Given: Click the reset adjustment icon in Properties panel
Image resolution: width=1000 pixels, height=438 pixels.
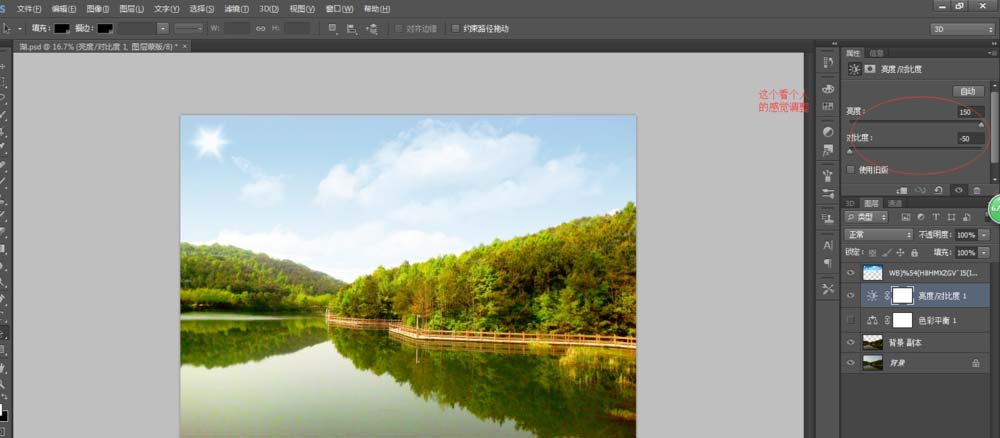Looking at the screenshot, I should click(939, 190).
